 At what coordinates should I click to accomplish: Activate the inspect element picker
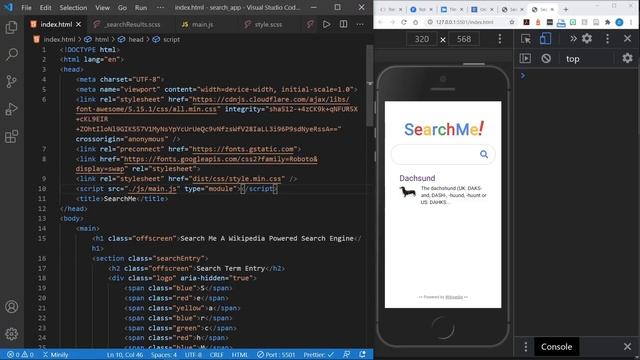point(526,39)
